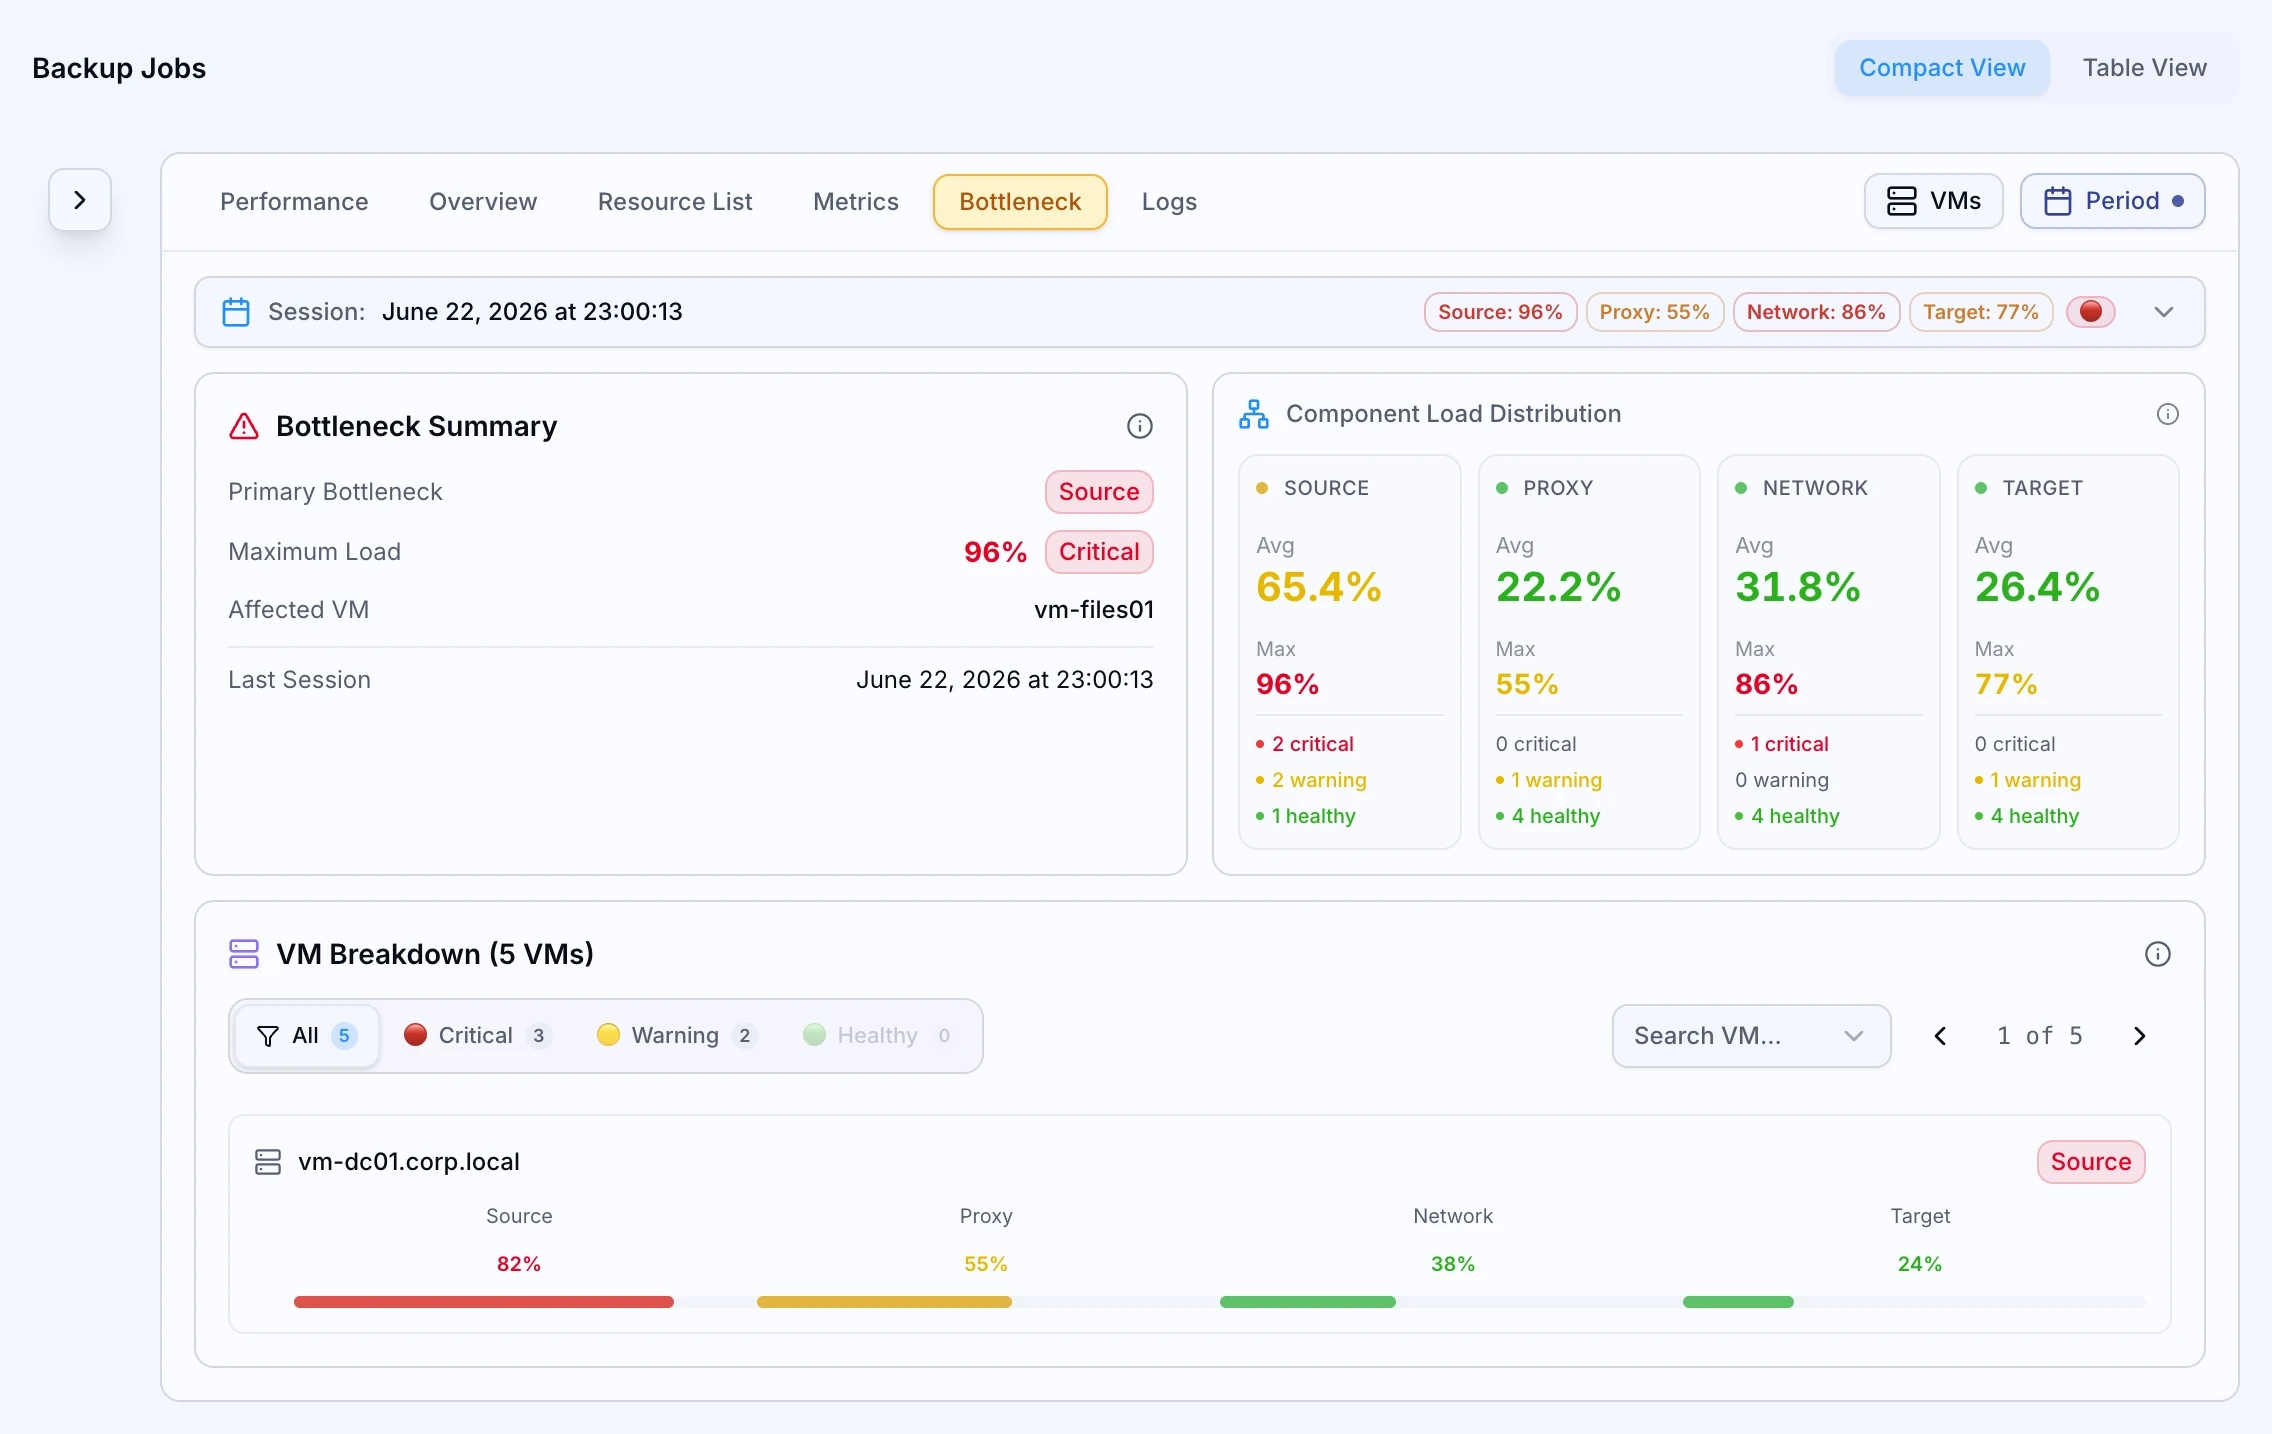Click the VMs filter button
Image resolution: width=2272 pixels, height=1434 pixels.
(x=1933, y=201)
